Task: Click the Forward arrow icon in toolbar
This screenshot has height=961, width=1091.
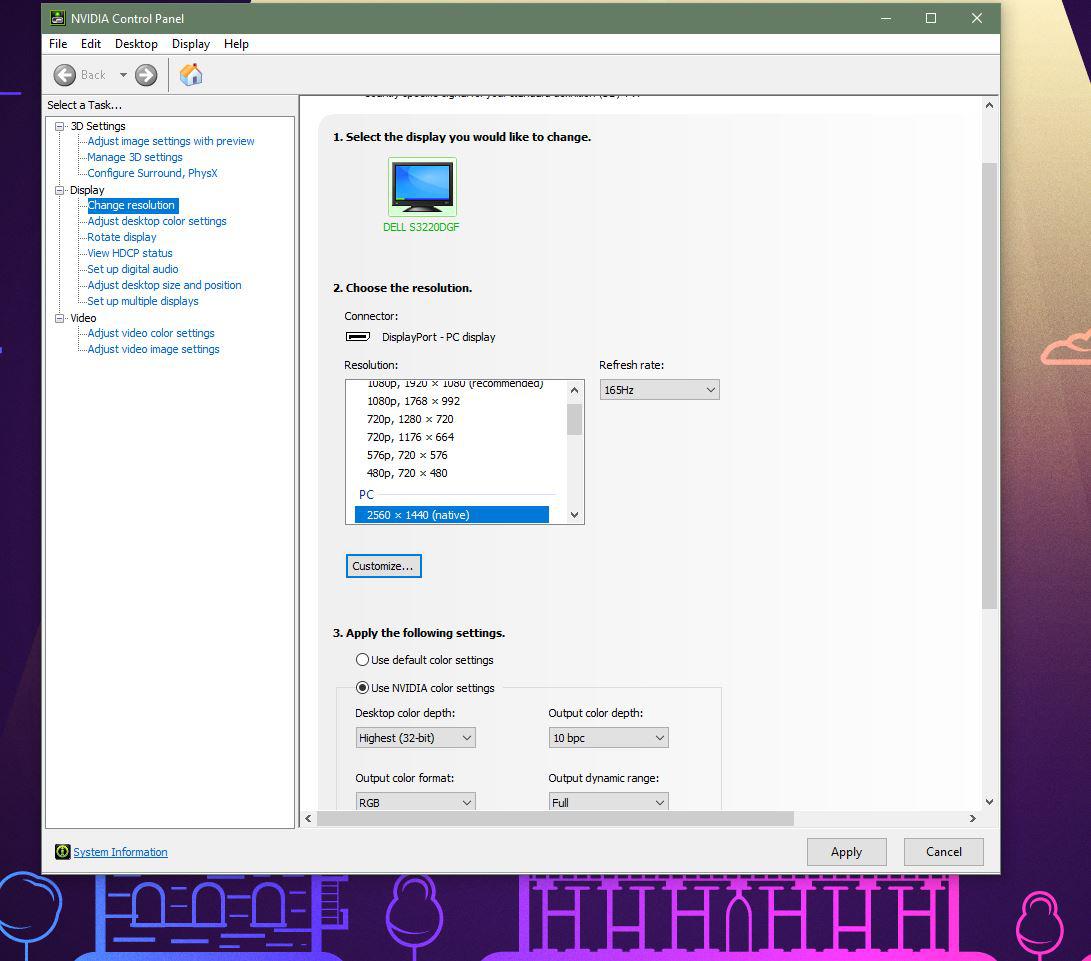Action: click(146, 75)
